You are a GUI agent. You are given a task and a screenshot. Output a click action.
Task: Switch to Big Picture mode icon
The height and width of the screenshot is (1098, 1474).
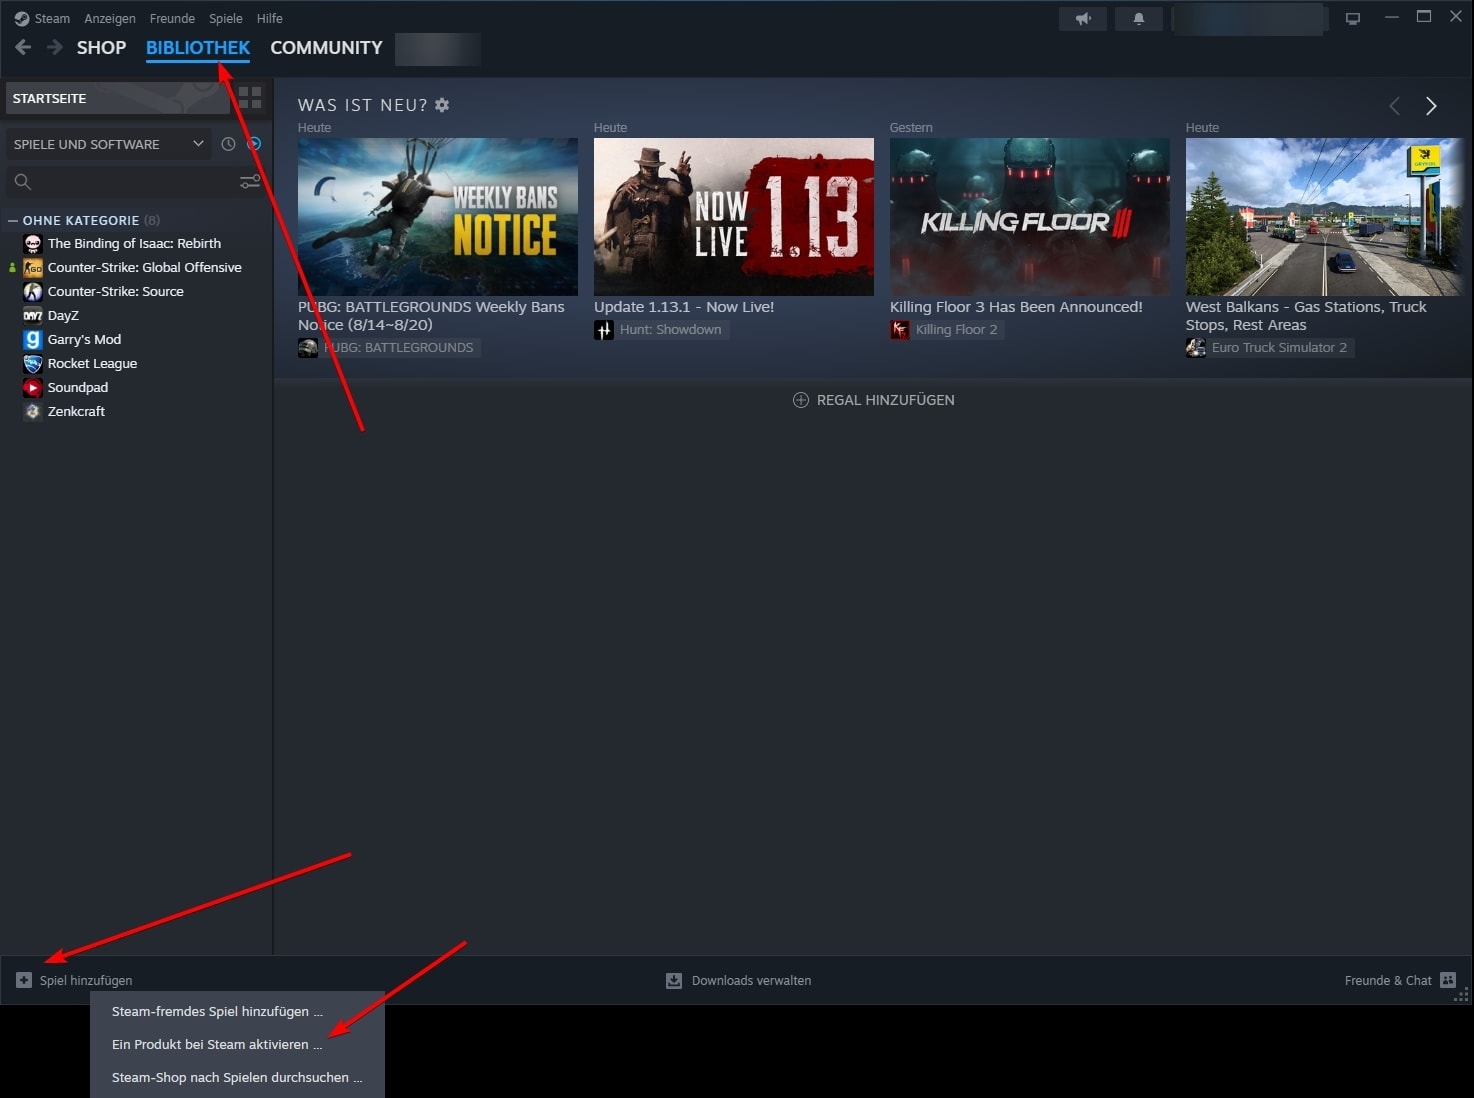(x=1352, y=18)
